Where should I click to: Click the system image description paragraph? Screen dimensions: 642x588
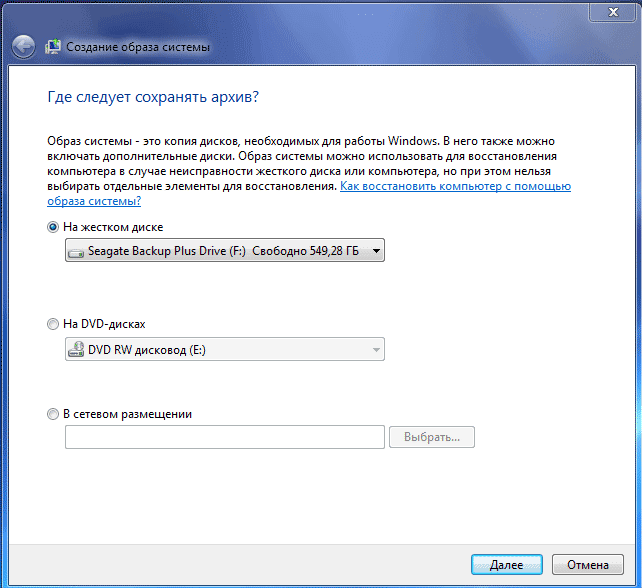300,157
